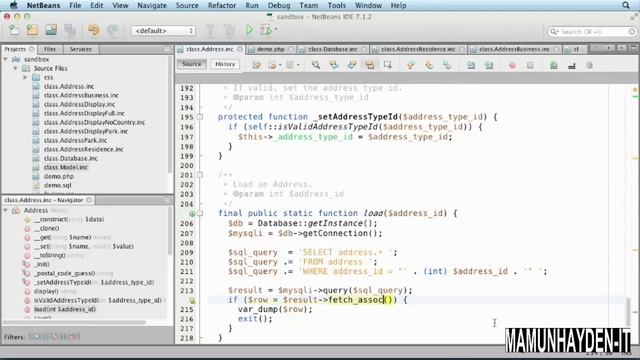Click the Find Selection magnifier icon
The width and height of the screenshot is (640, 360).
pos(316,65)
